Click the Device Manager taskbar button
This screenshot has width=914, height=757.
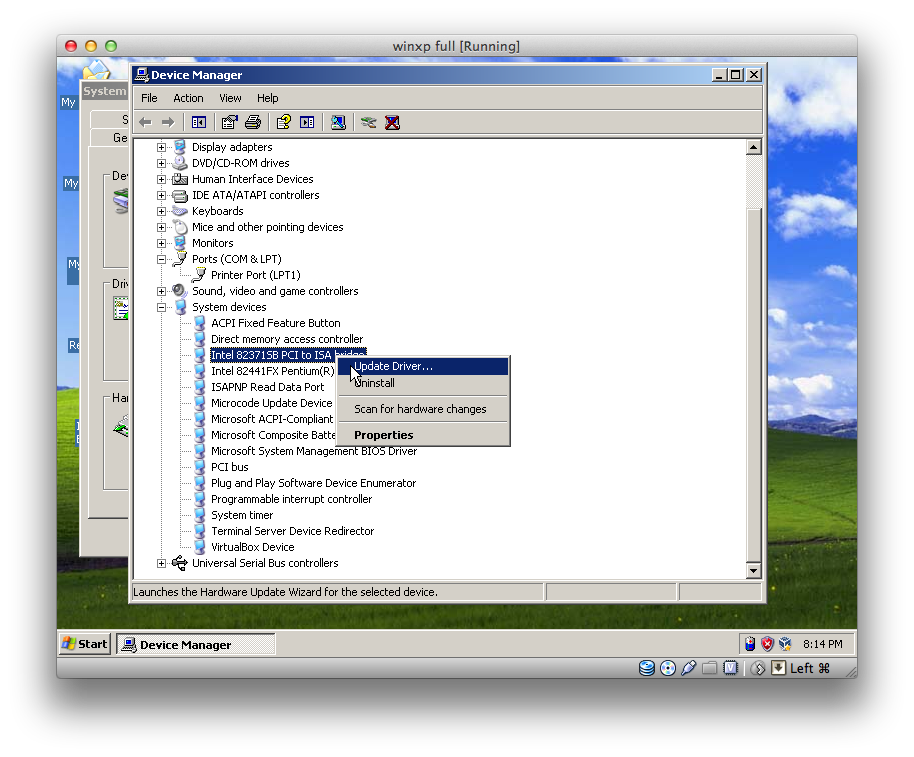(196, 645)
